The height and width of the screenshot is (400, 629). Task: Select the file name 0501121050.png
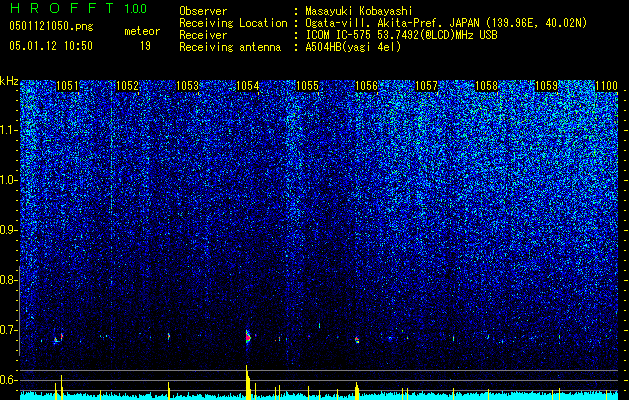[x=51, y=26]
